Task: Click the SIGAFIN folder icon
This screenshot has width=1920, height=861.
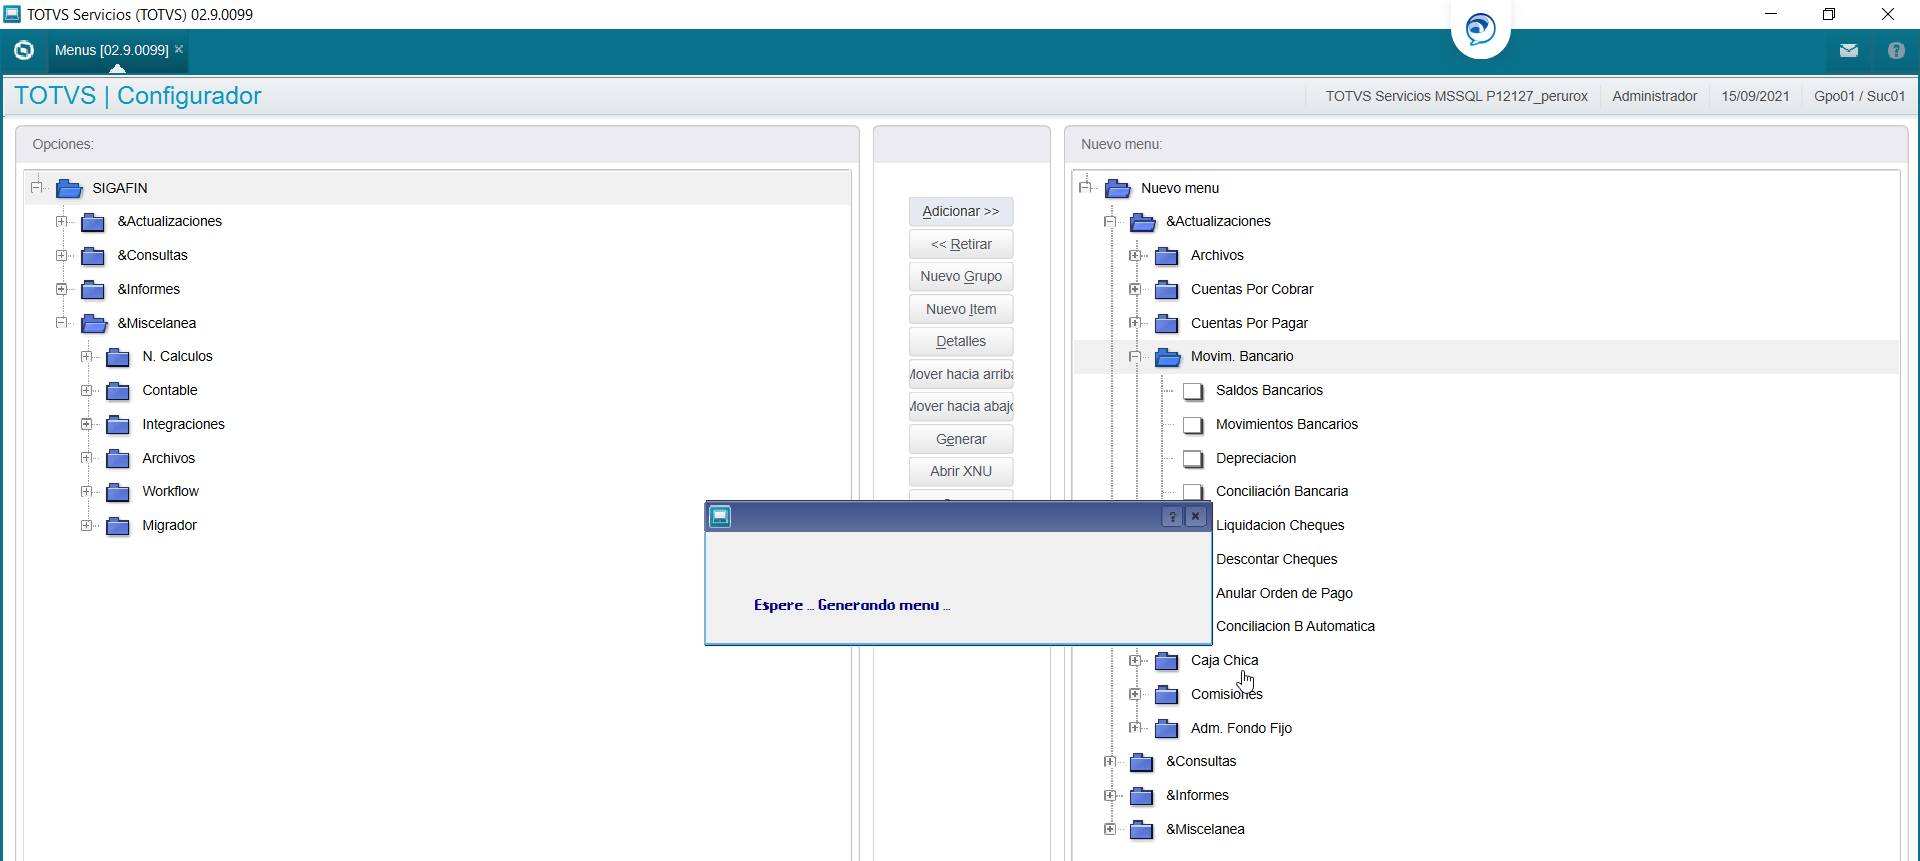Action: [69, 188]
